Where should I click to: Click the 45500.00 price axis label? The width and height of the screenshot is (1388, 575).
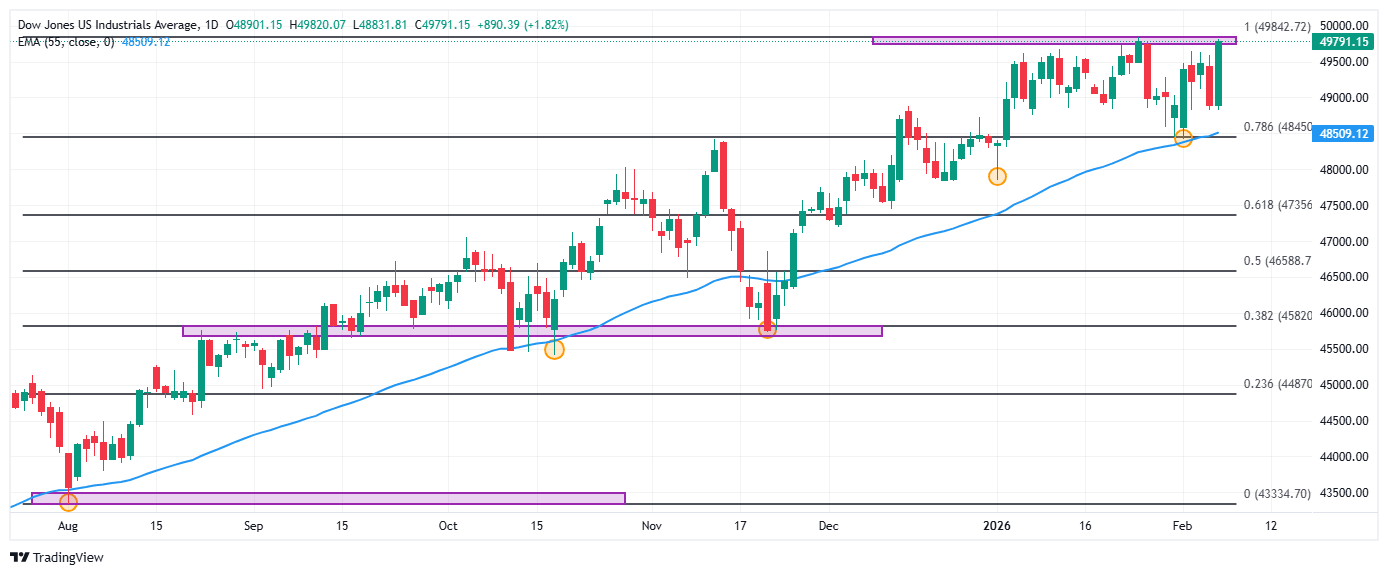pos(1344,349)
